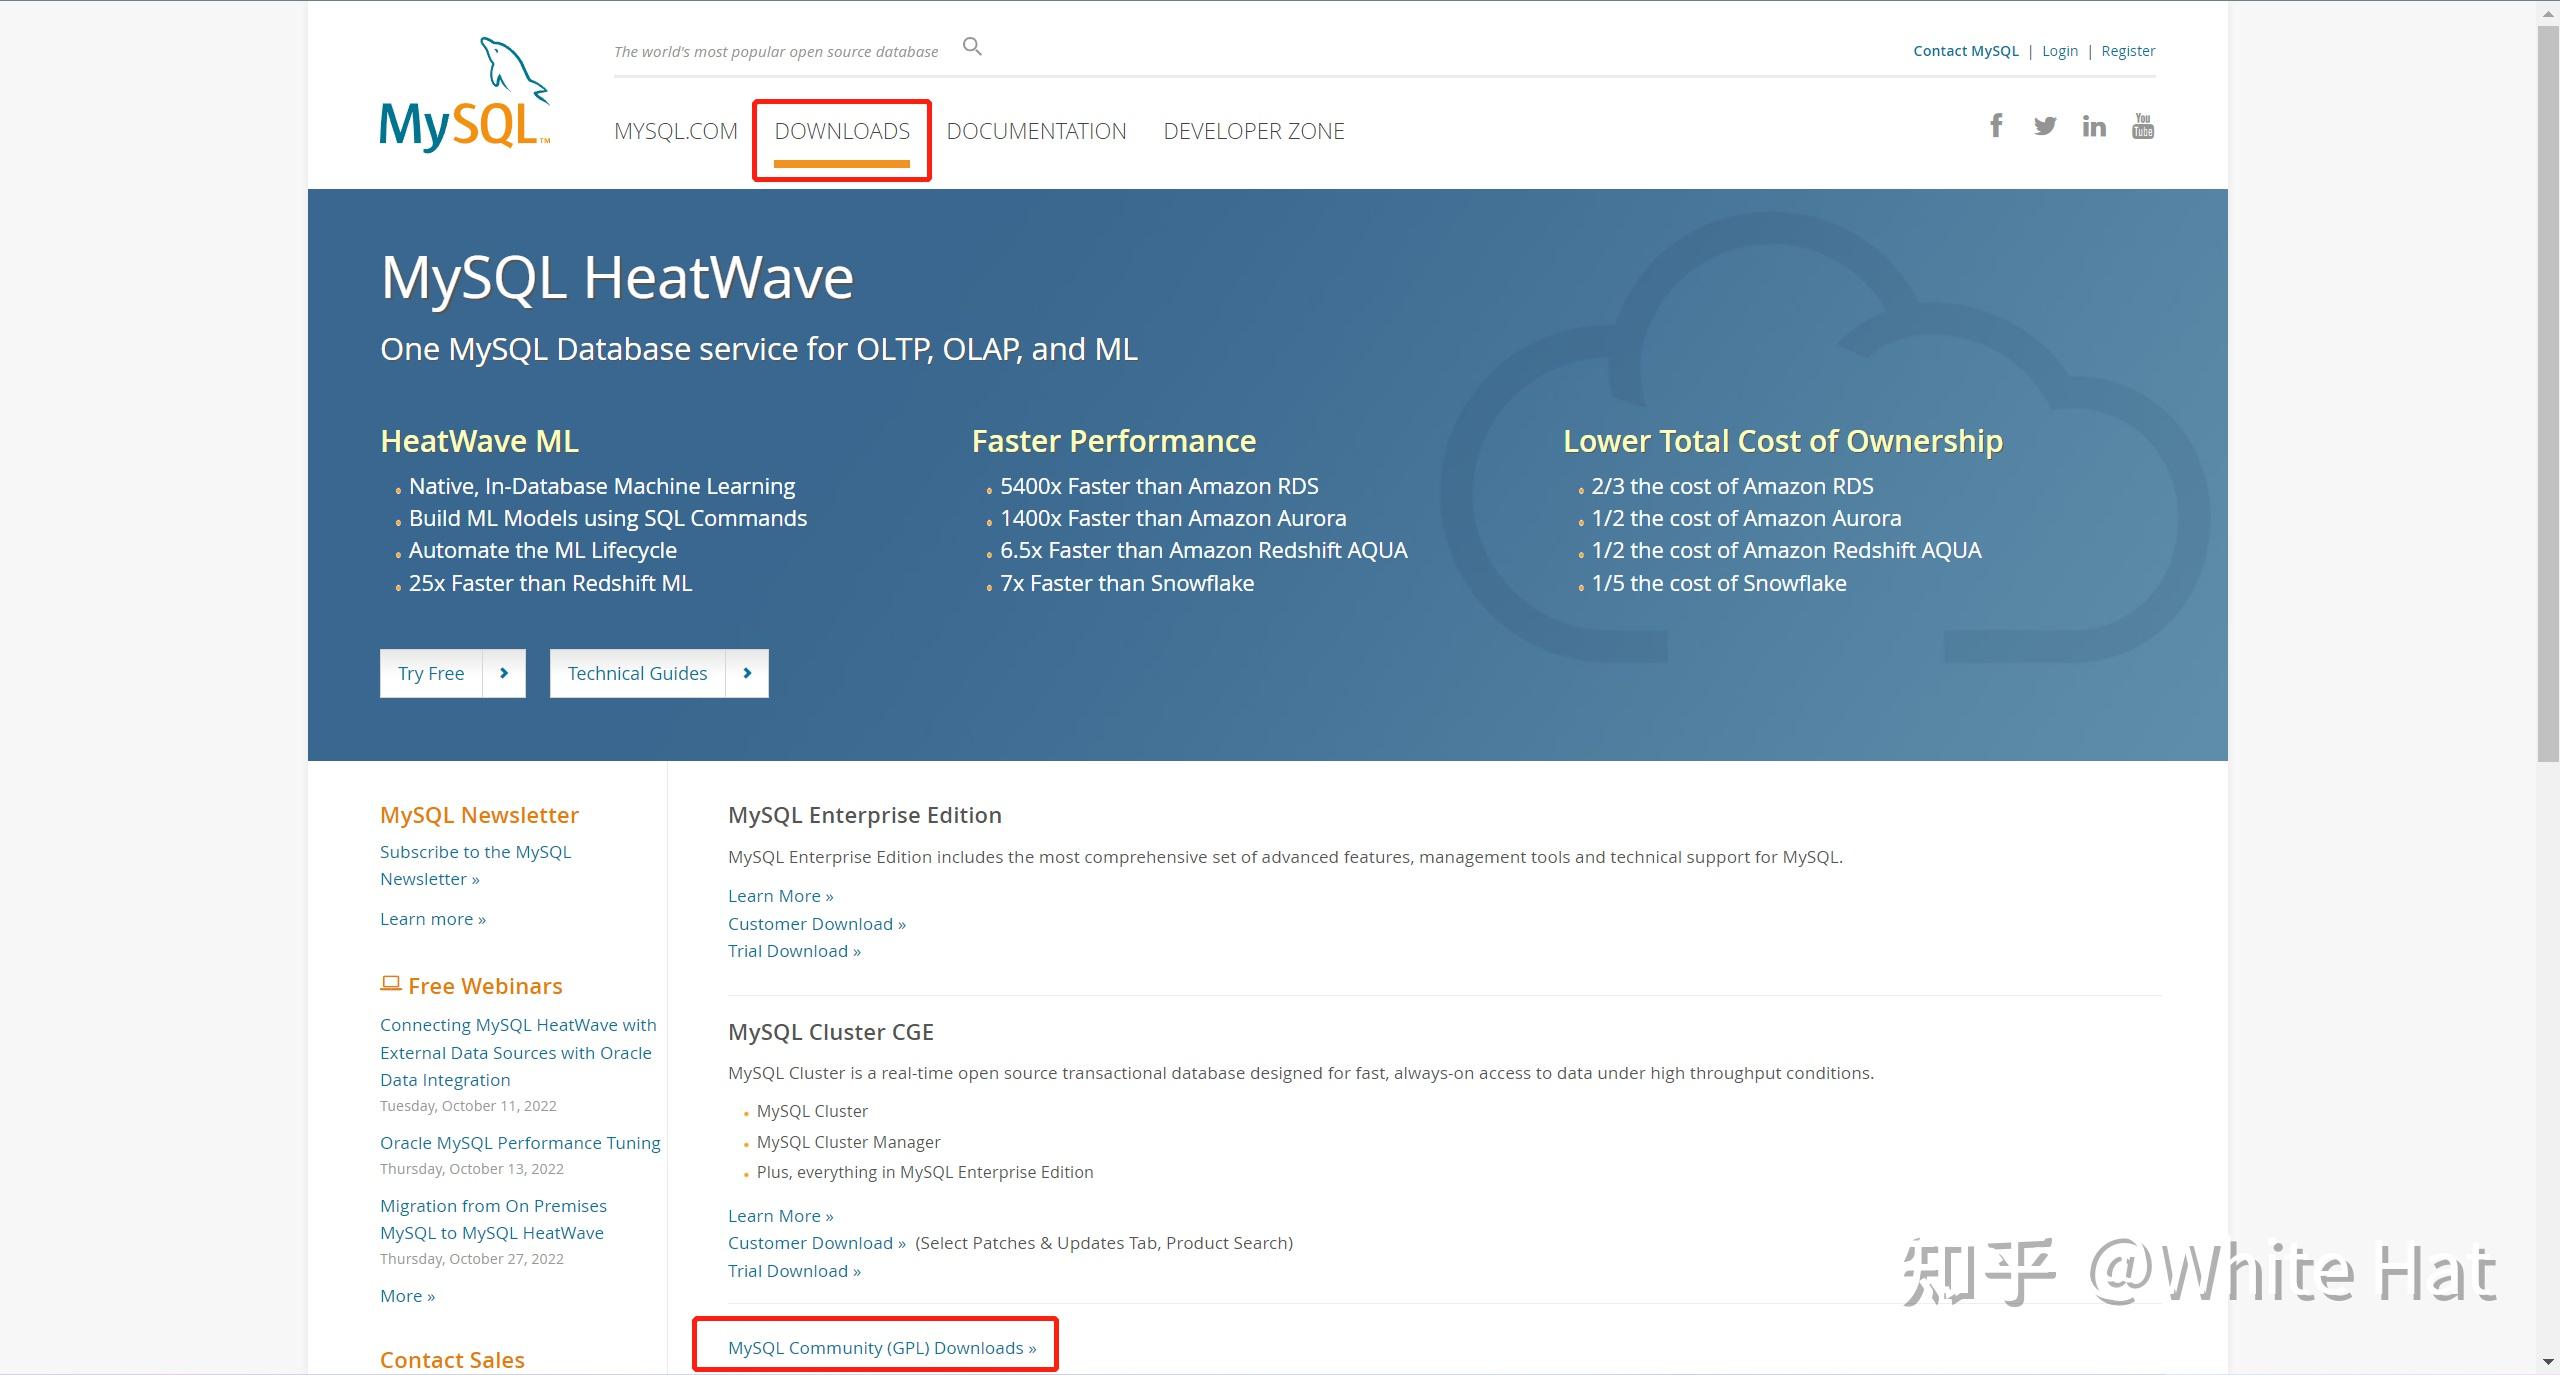2560x1375 pixels.
Task: Open the Facebook social icon
Action: [1996, 126]
